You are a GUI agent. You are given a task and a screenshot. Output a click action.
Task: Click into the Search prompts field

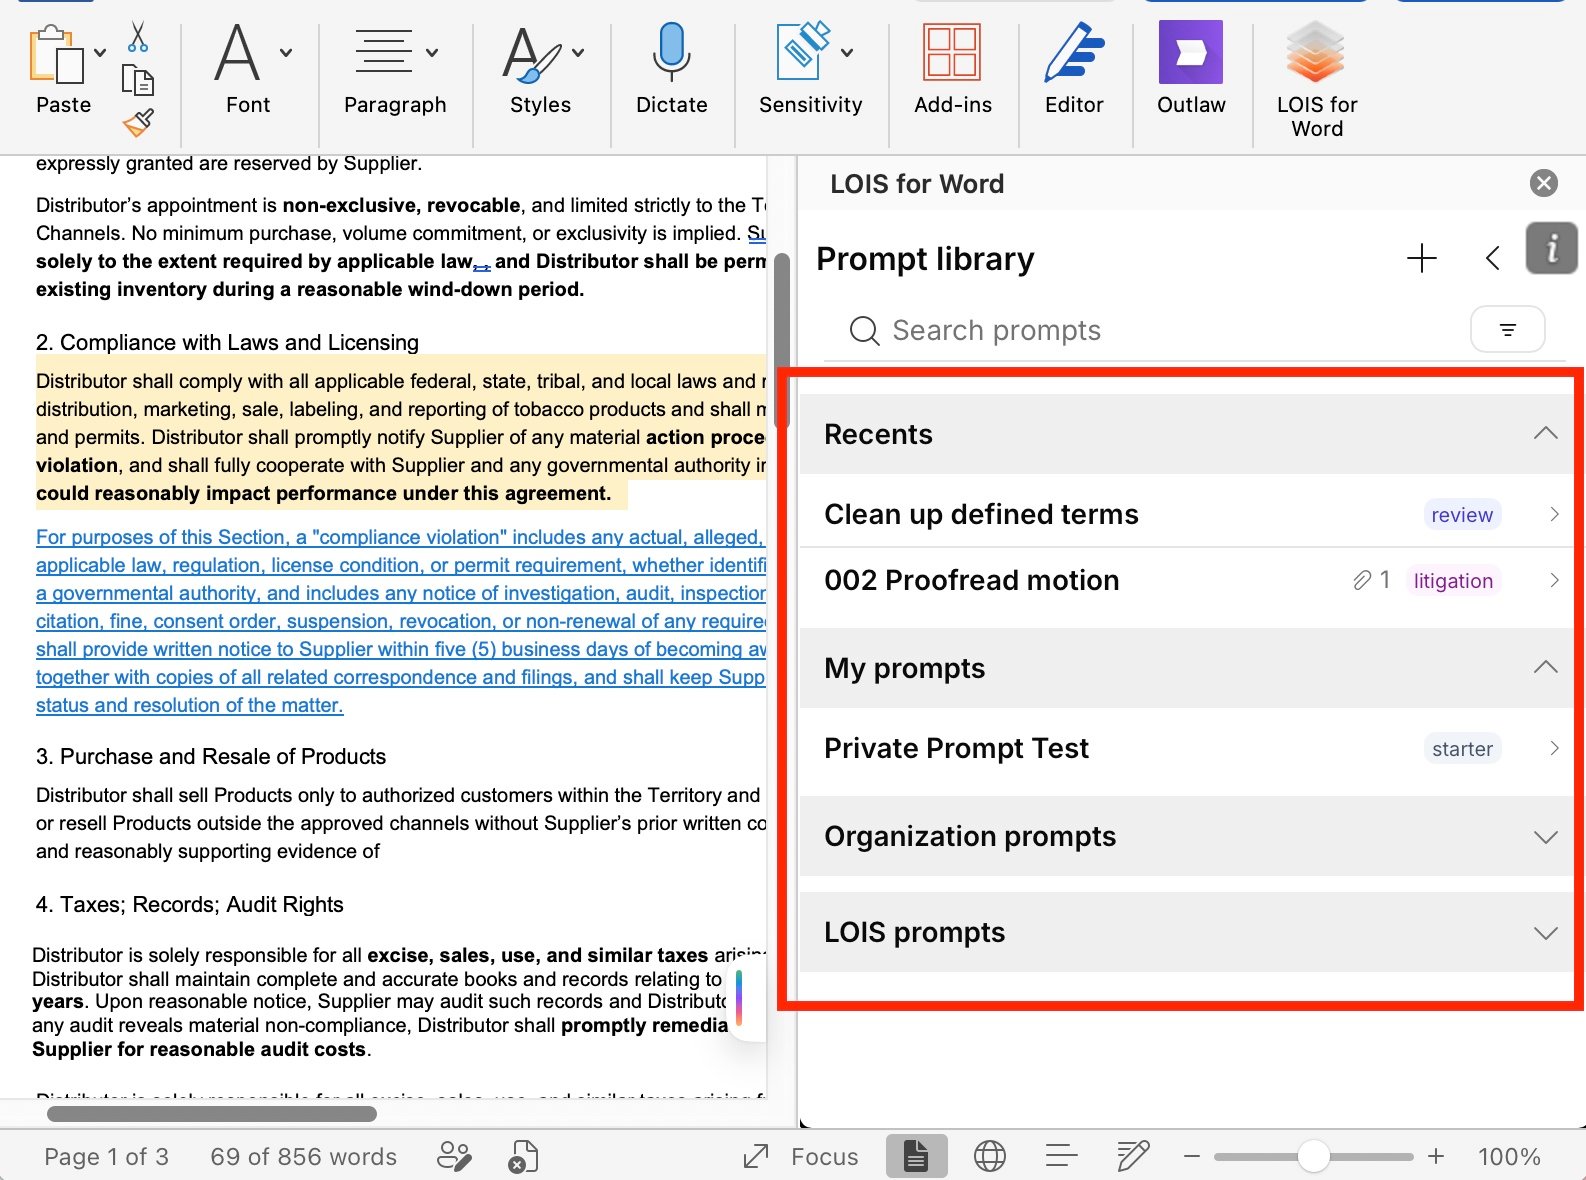click(x=1146, y=330)
